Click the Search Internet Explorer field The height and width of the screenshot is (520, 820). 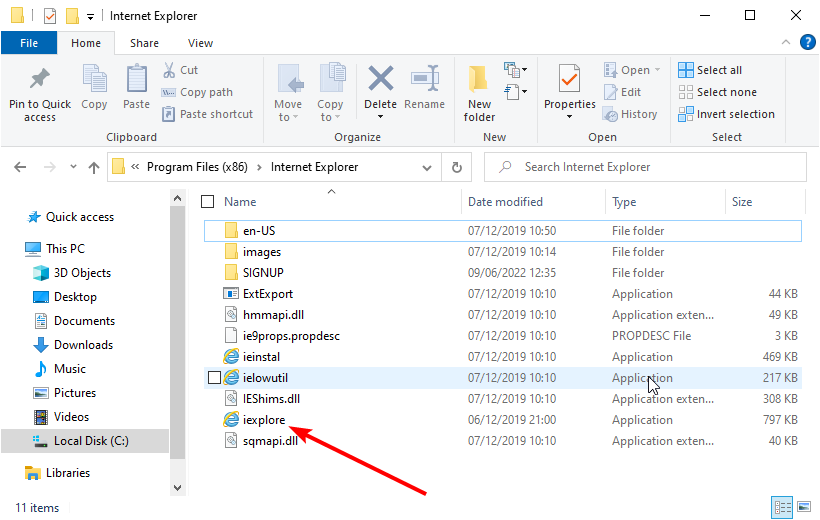(645, 167)
